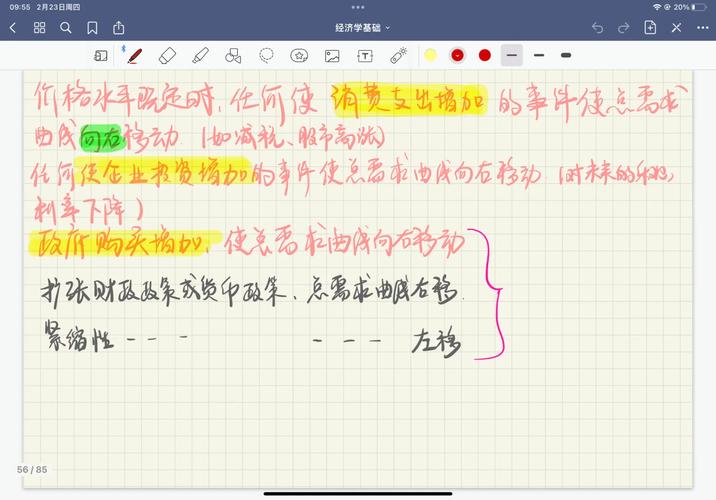The height and width of the screenshot is (500, 716).
Task: Open the Elements sticker tool
Action: click(x=299, y=56)
